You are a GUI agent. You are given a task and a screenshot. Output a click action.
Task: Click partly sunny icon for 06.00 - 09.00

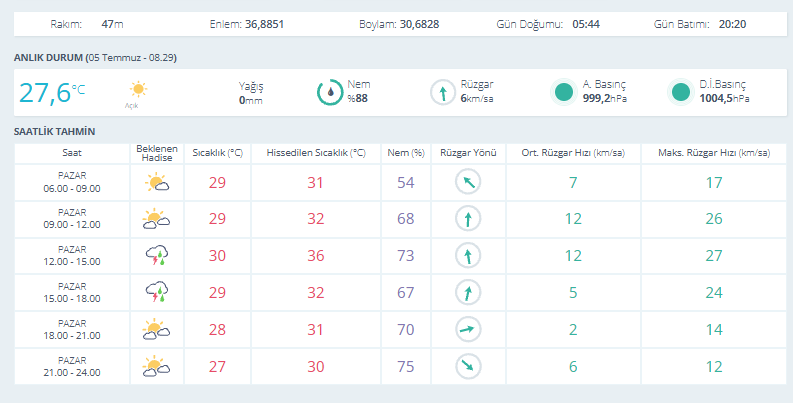pyautogui.click(x=157, y=182)
